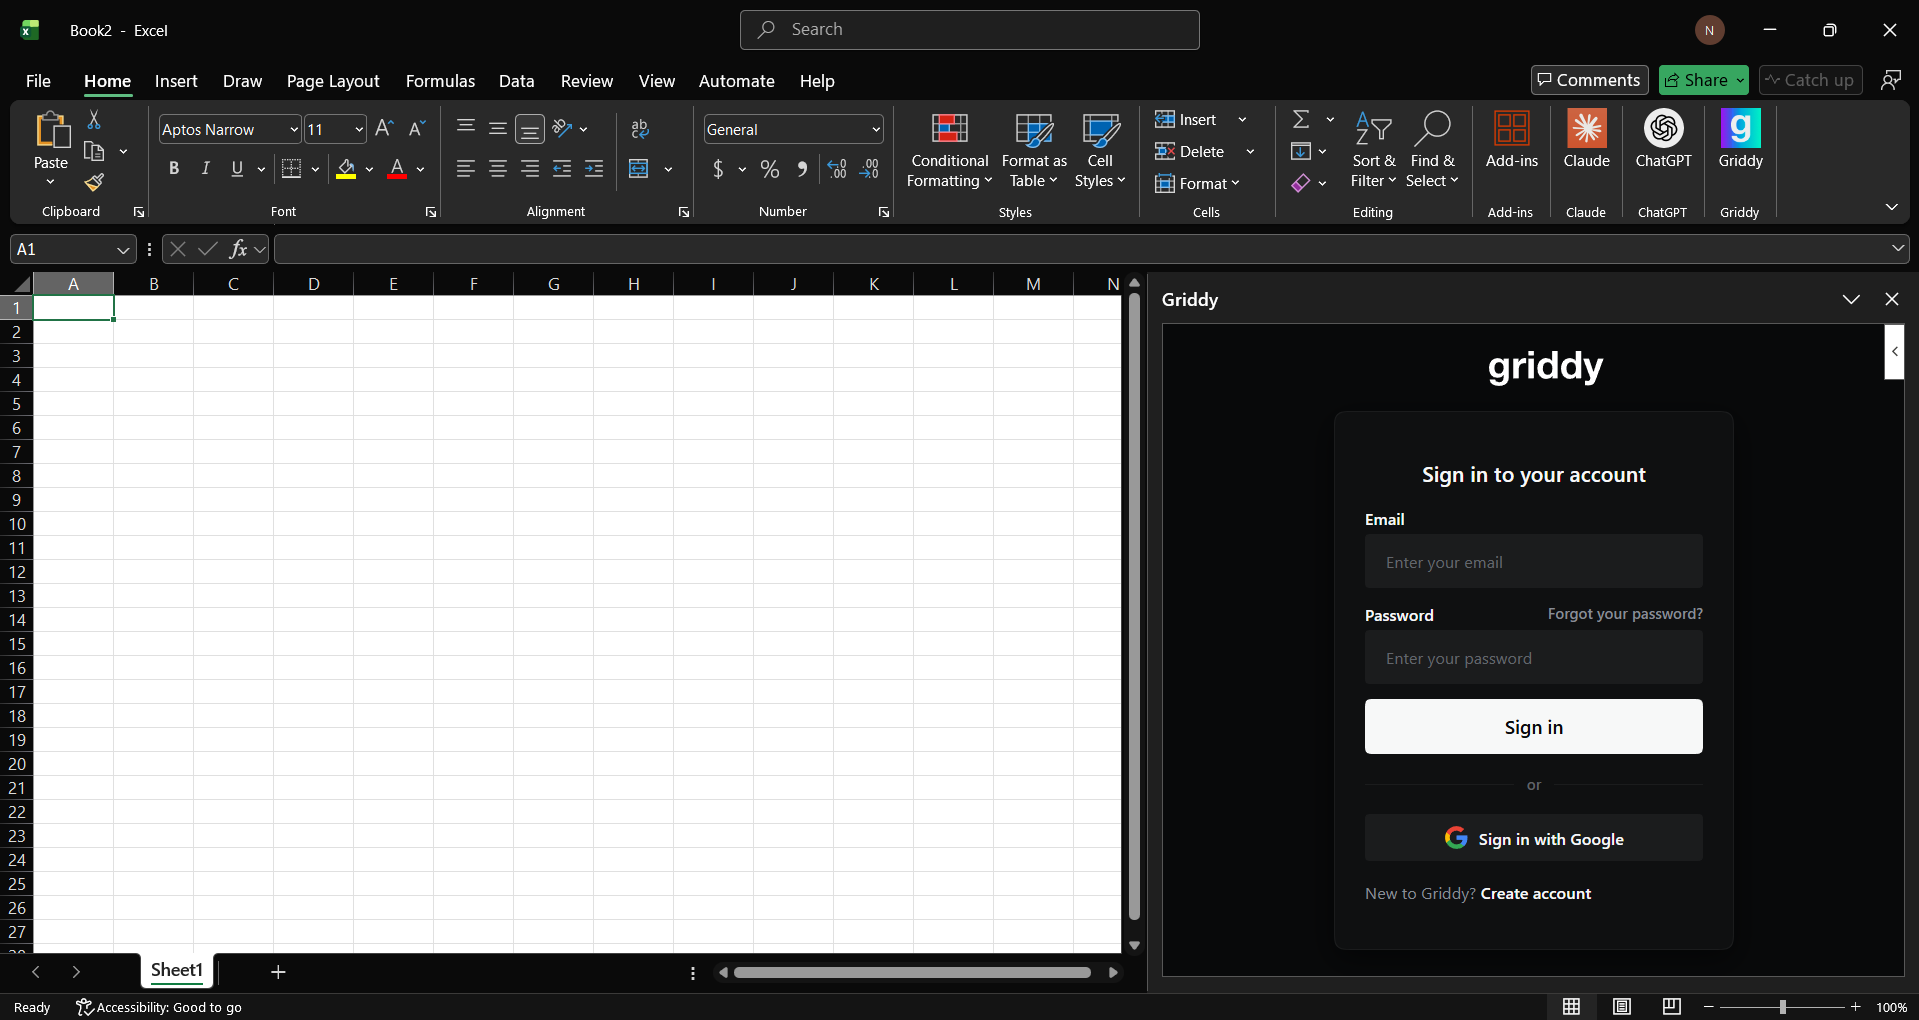The height and width of the screenshot is (1020, 1919).
Task: Switch to the Formulas ribbon tab
Action: 440,81
